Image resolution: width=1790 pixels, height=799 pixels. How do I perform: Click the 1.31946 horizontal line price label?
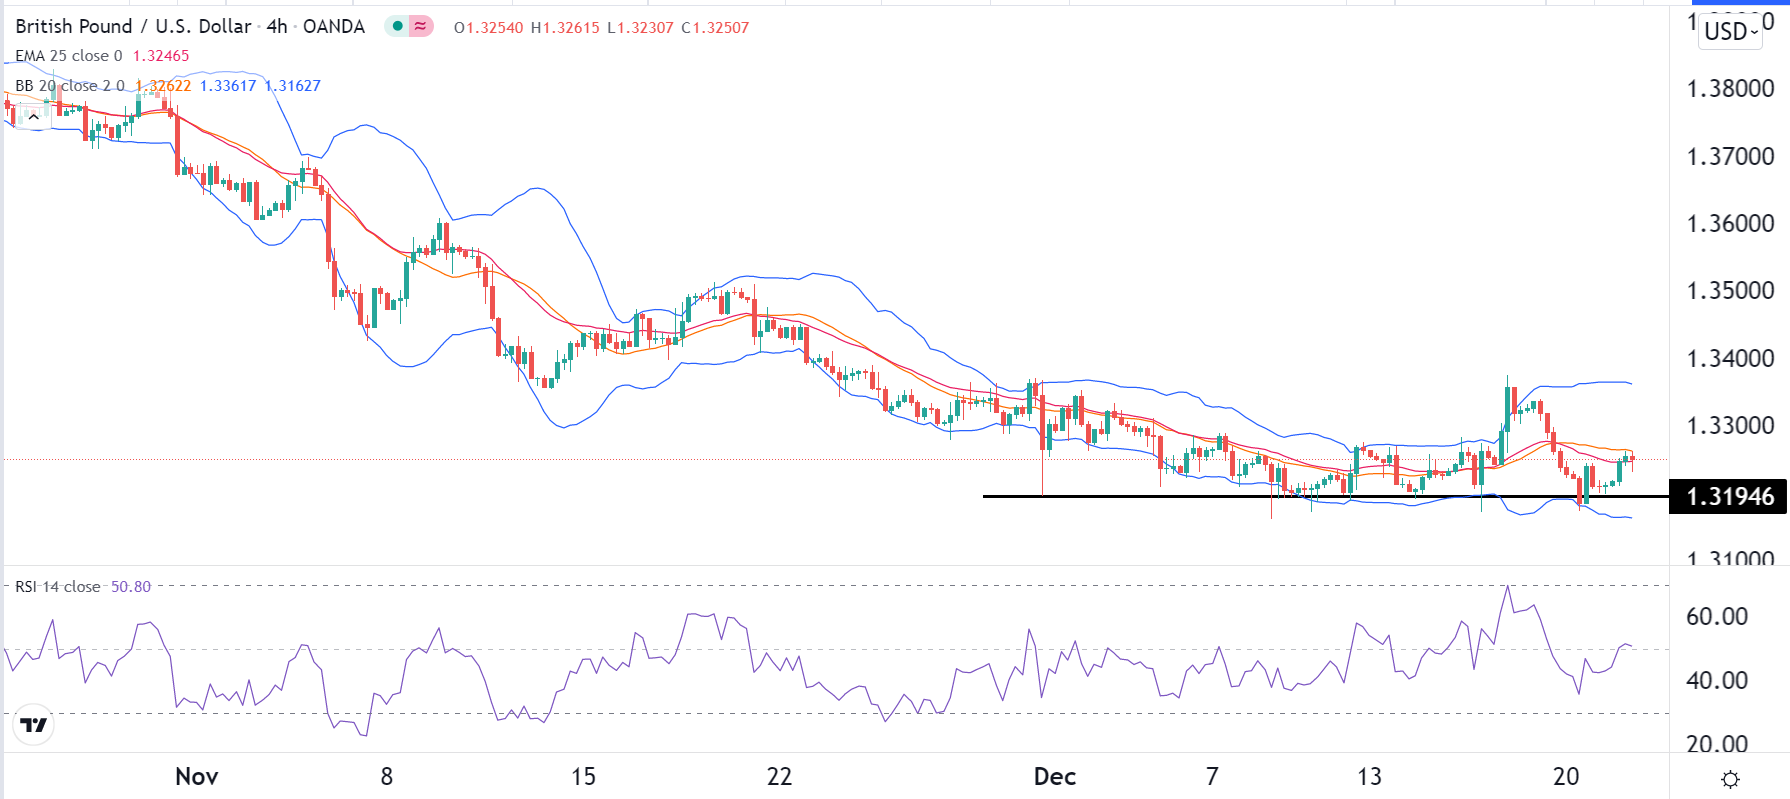pyautogui.click(x=1729, y=497)
